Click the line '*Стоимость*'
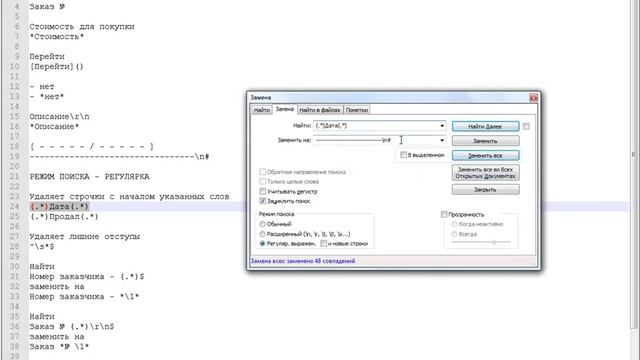Viewport: 640px width, 360px height. pyautogui.click(x=57, y=37)
